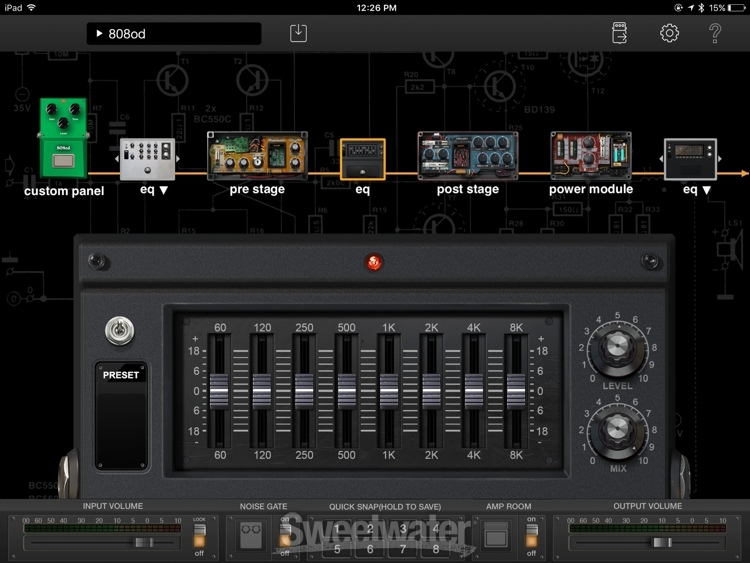Tap the Bluetooth icon in status bar
Viewport: 750px width, 563px height.
coord(701,8)
